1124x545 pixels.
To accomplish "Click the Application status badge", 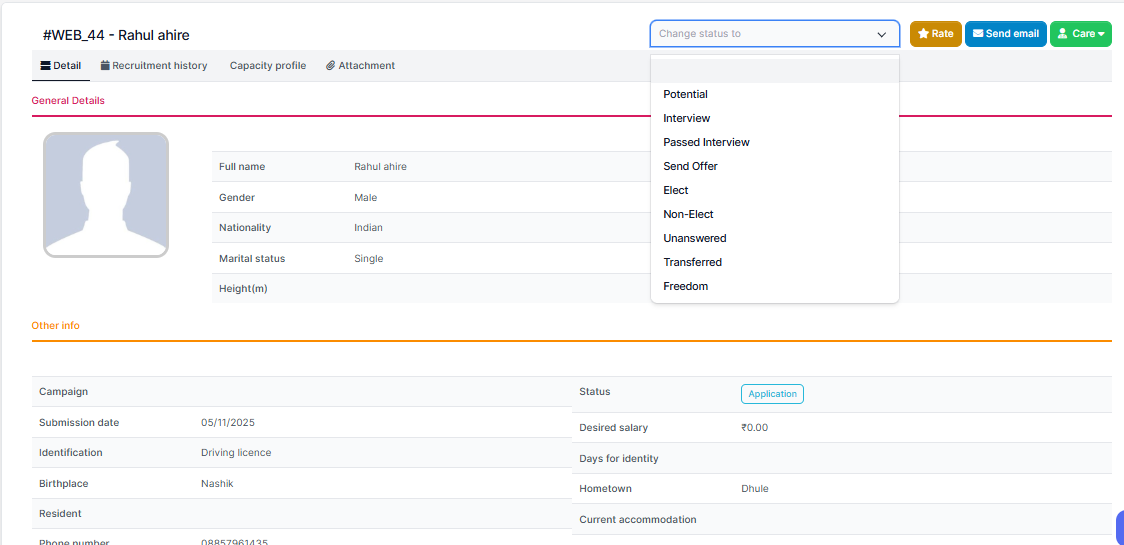I will point(772,394).
